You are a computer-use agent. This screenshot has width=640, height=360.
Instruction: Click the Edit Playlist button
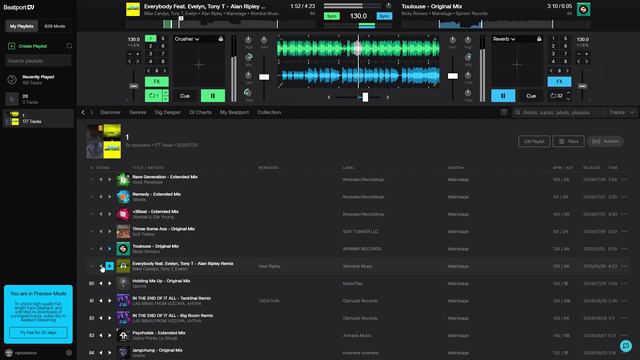[534, 141]
